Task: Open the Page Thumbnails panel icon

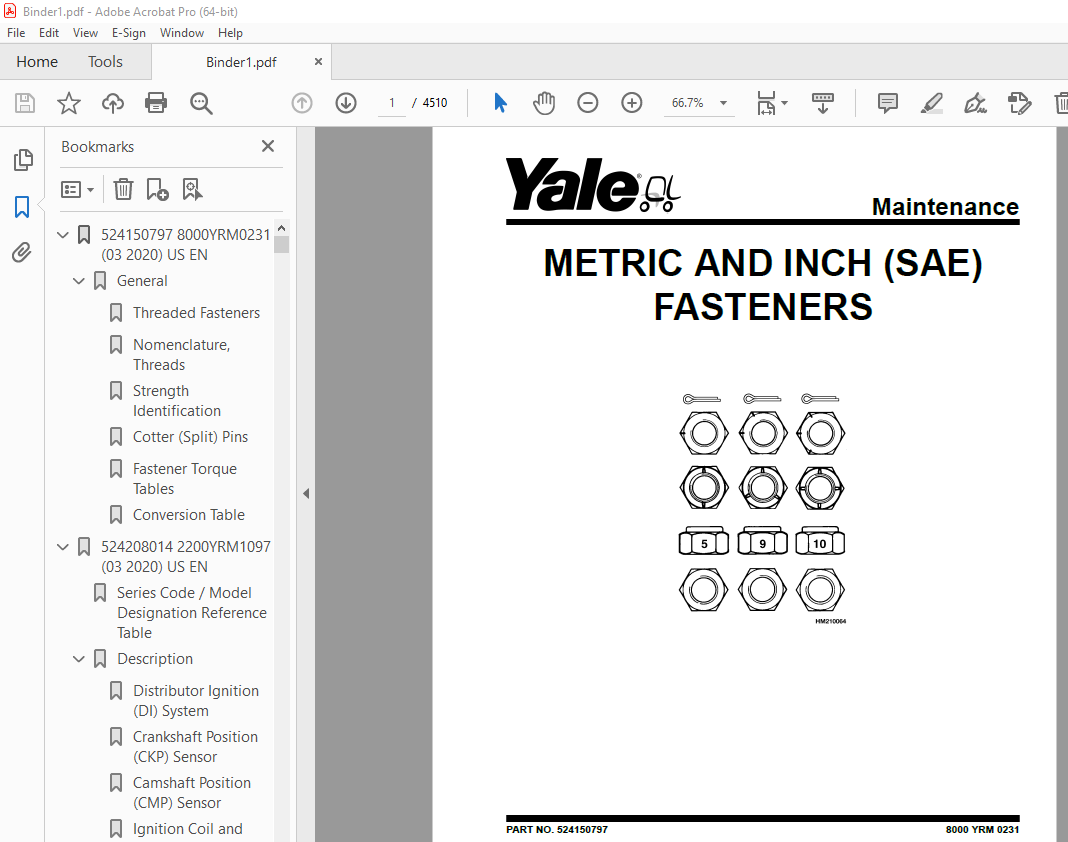Action: tap(23, 160)
